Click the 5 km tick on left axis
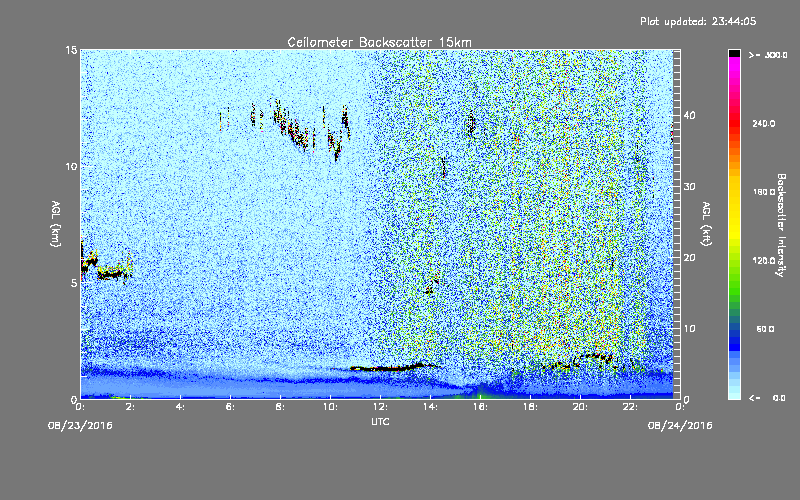 [74, 283]
